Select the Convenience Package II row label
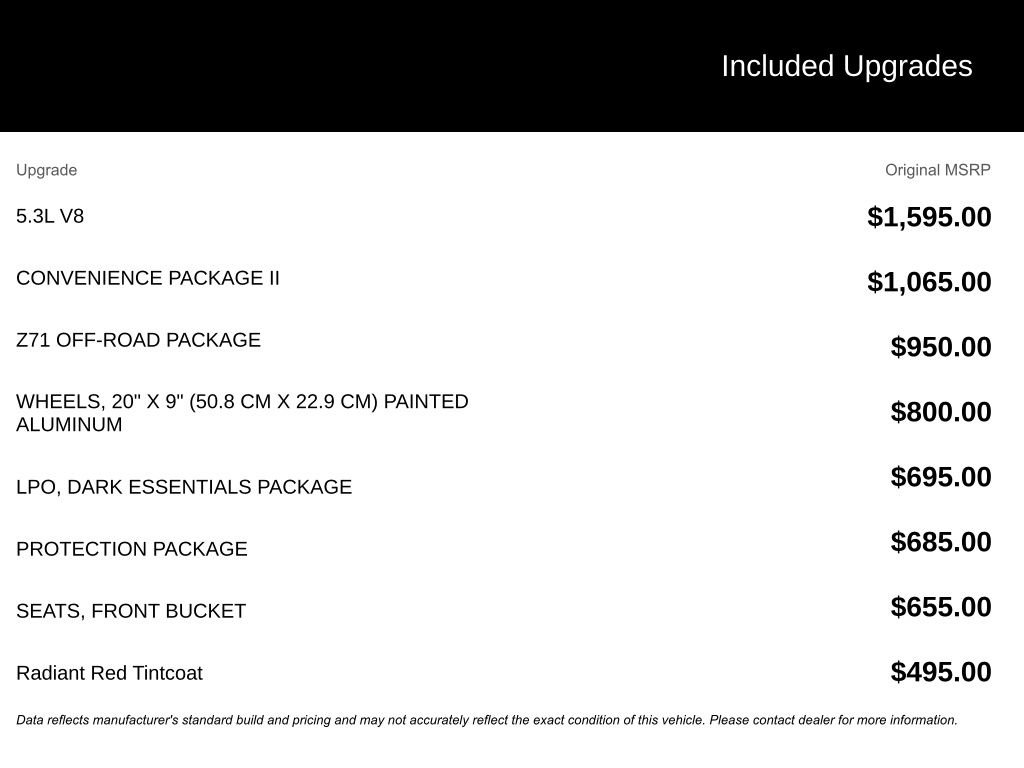1024x768 pixels. click(148, 278)
